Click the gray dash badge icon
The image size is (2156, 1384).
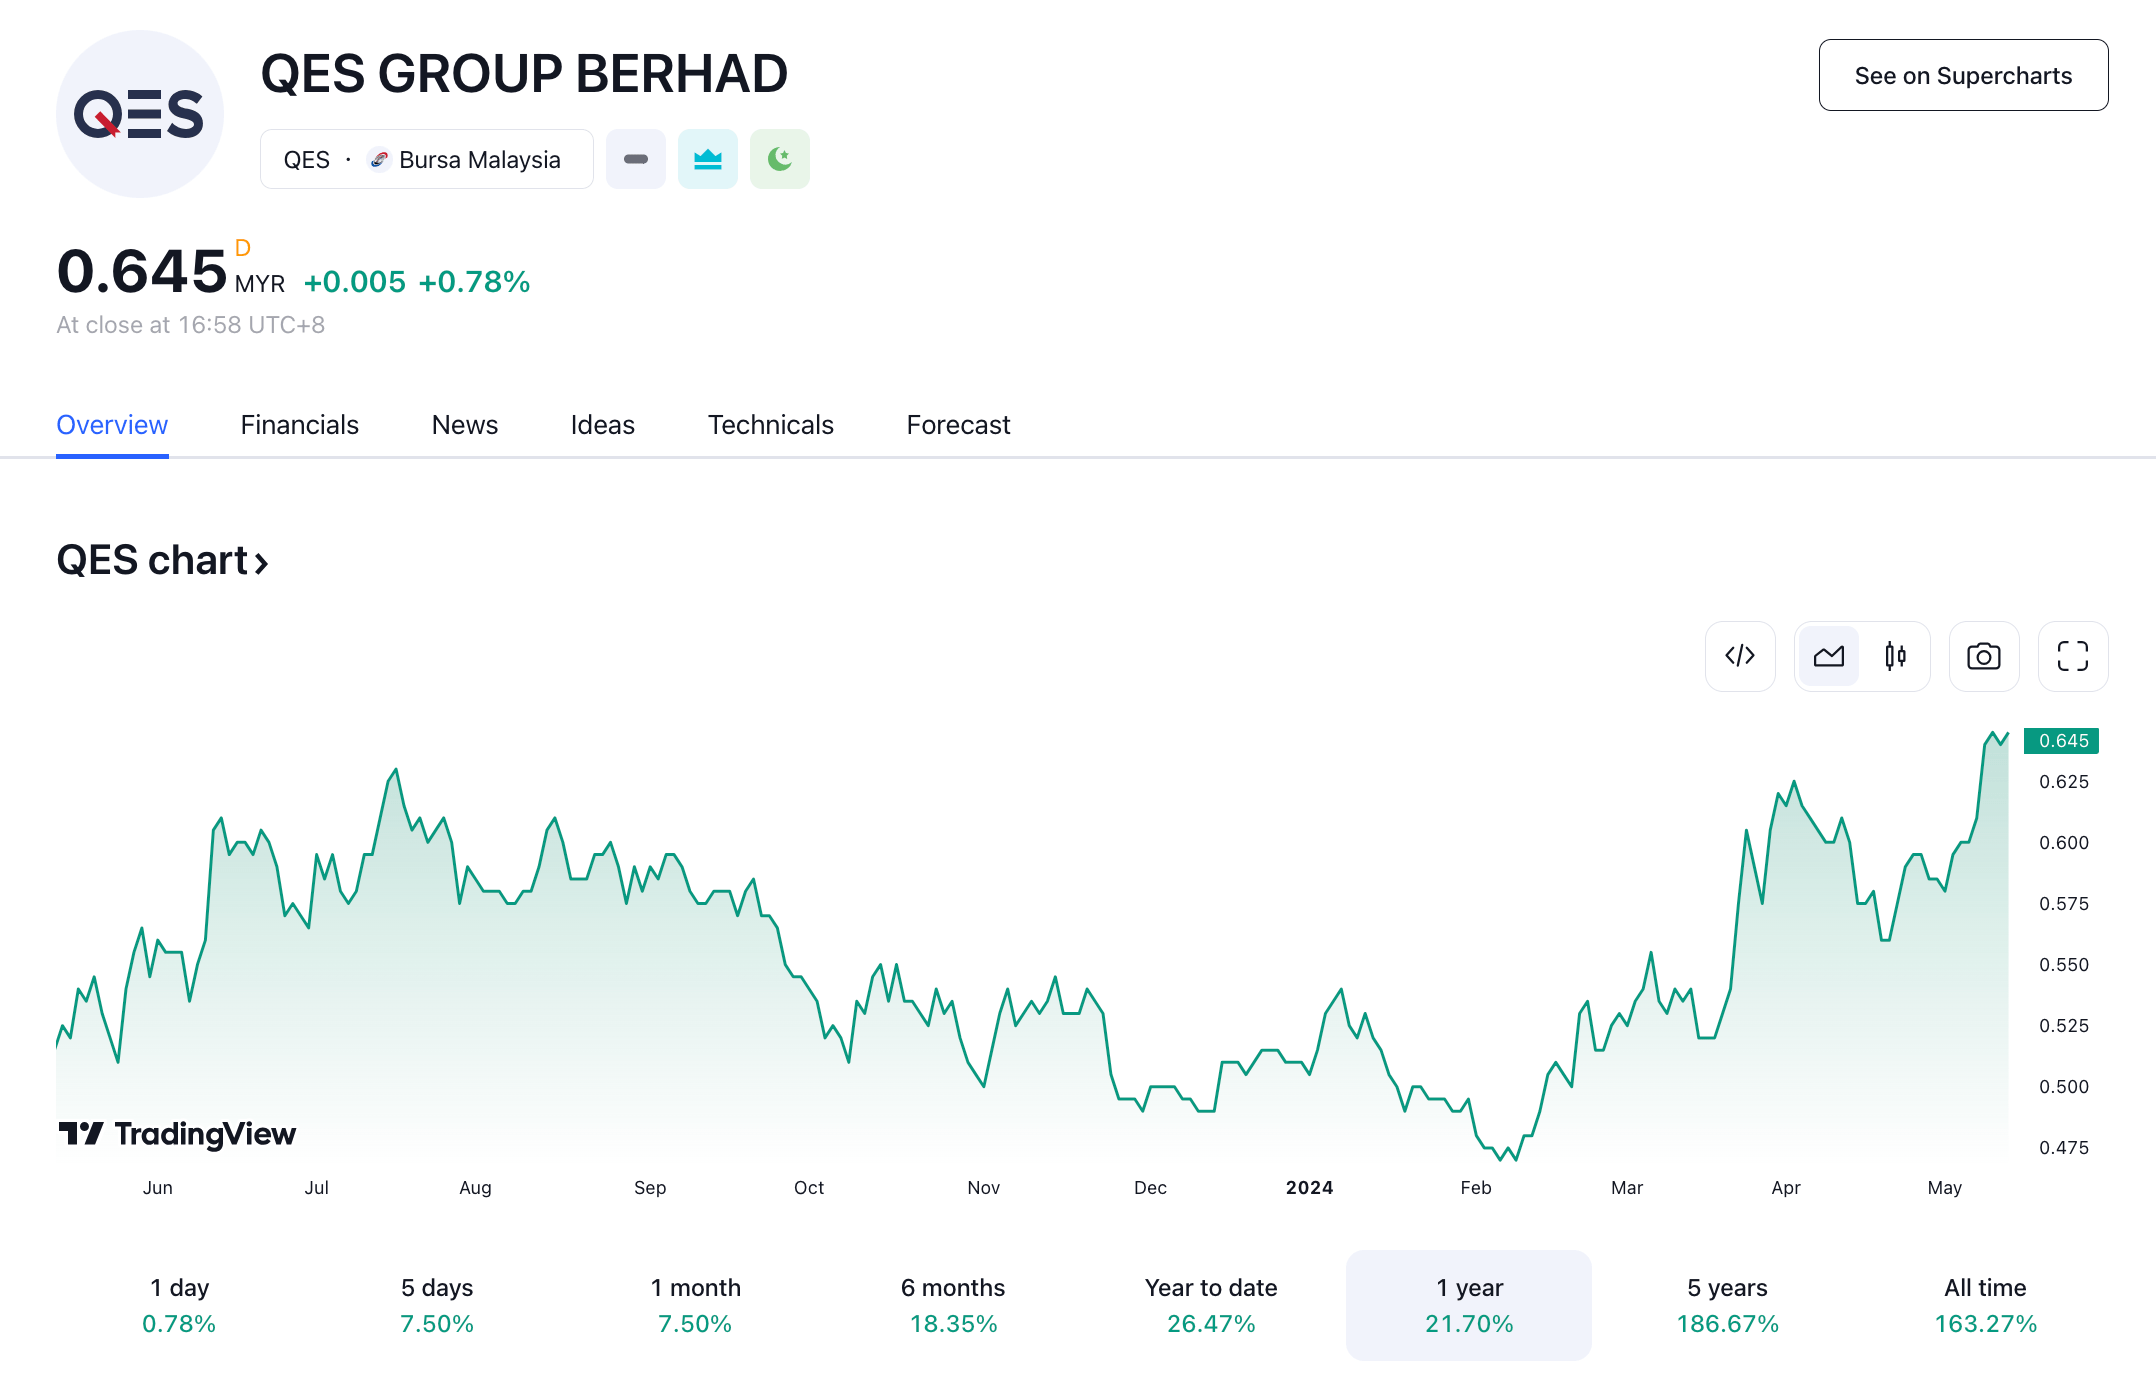pyautogui.click(x=635, y=159)
